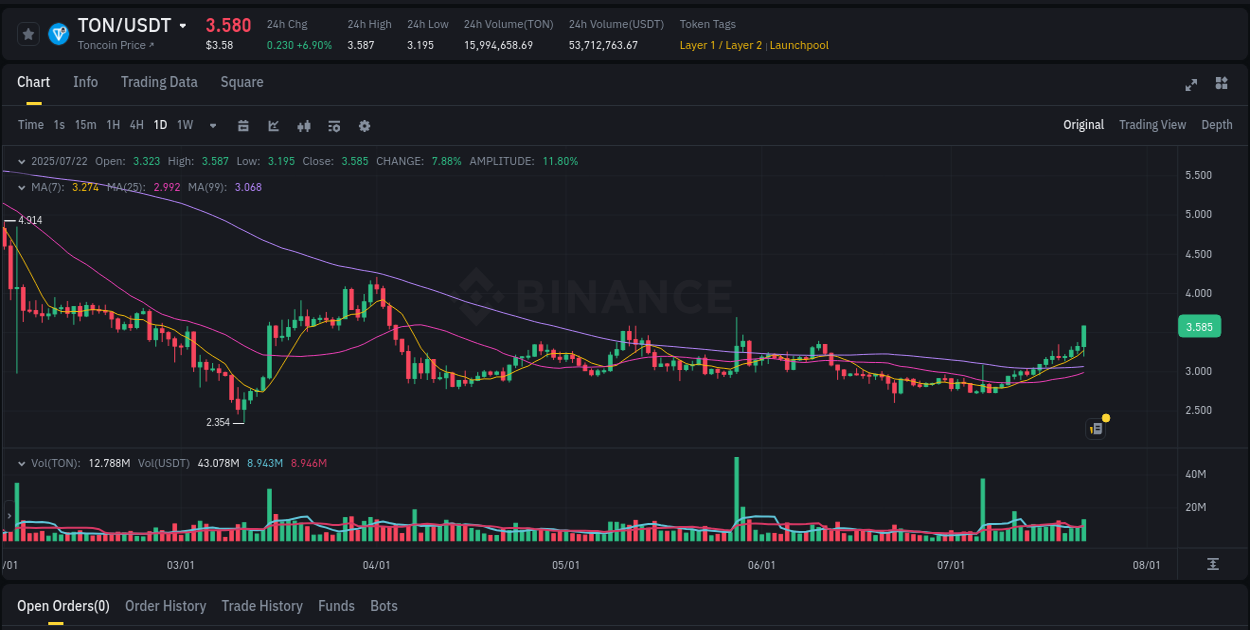Viewport: 1250px width, 630px height.
Task: Collapse the MA indicators row chevron
Action: [21, 187]
